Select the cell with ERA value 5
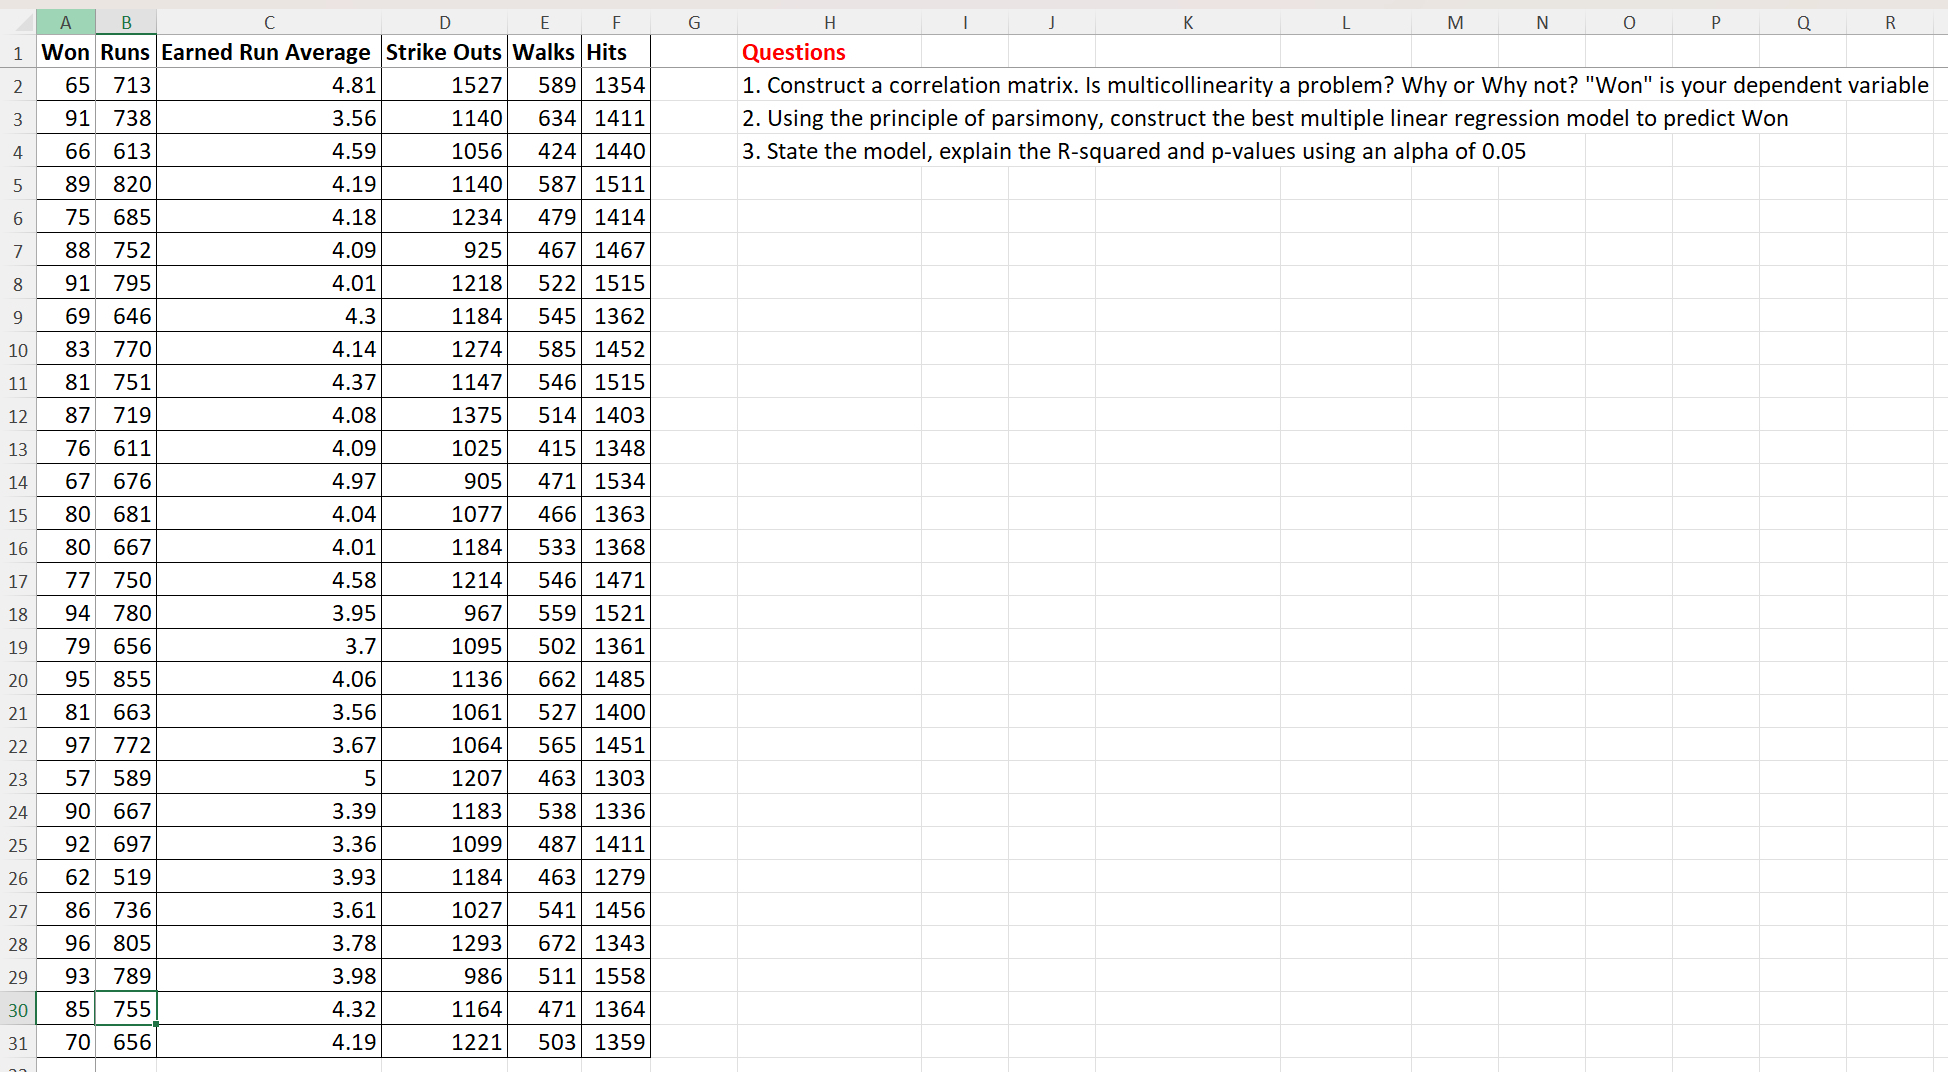 pyautogui.click(x=268, y=778)
